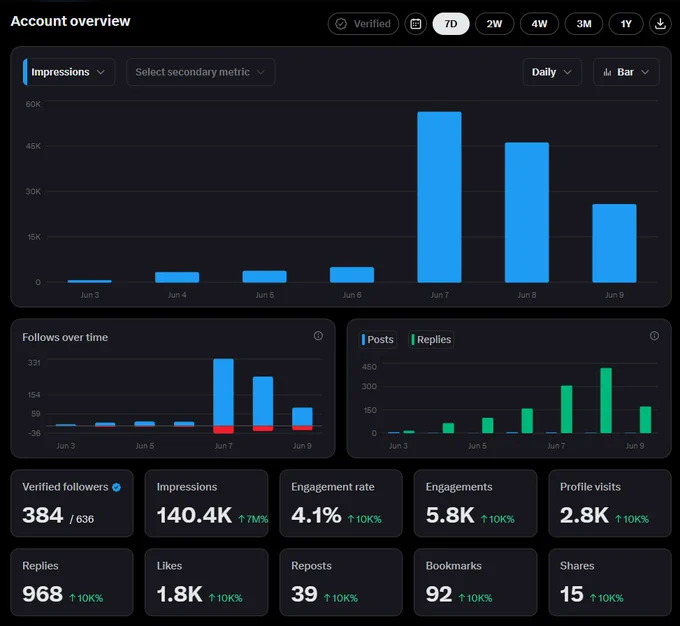Open the Likes 1.8K card

[206, 582]
